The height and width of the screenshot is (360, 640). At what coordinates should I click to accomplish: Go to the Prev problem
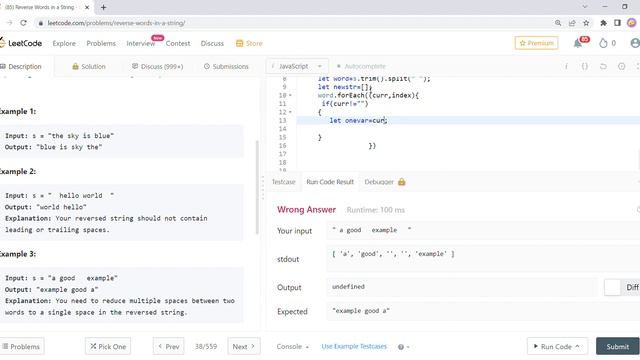point(169,347)
